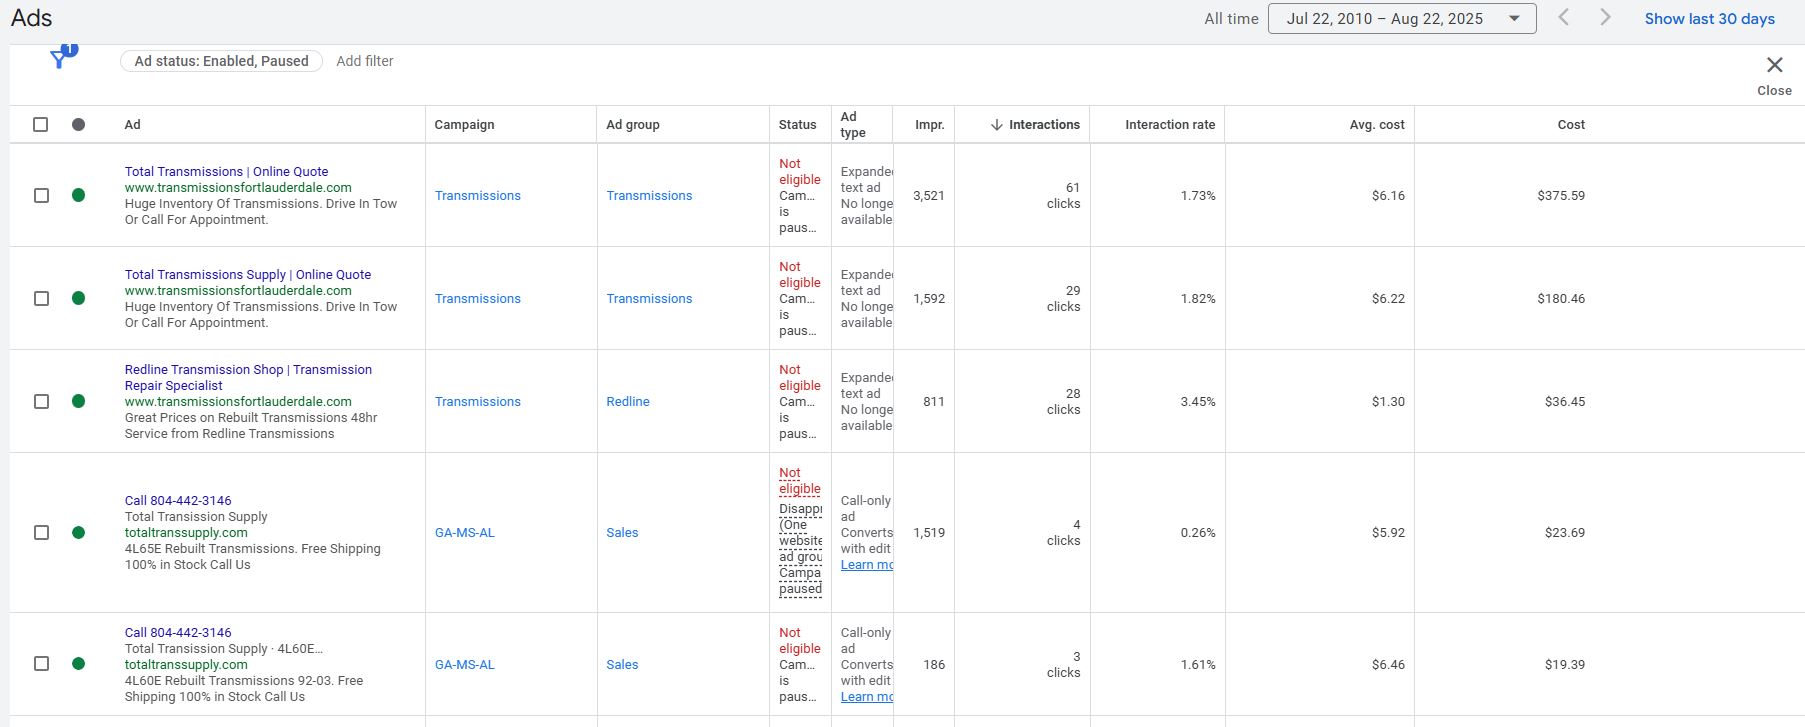Click Not eligible status of first ad

800,172
